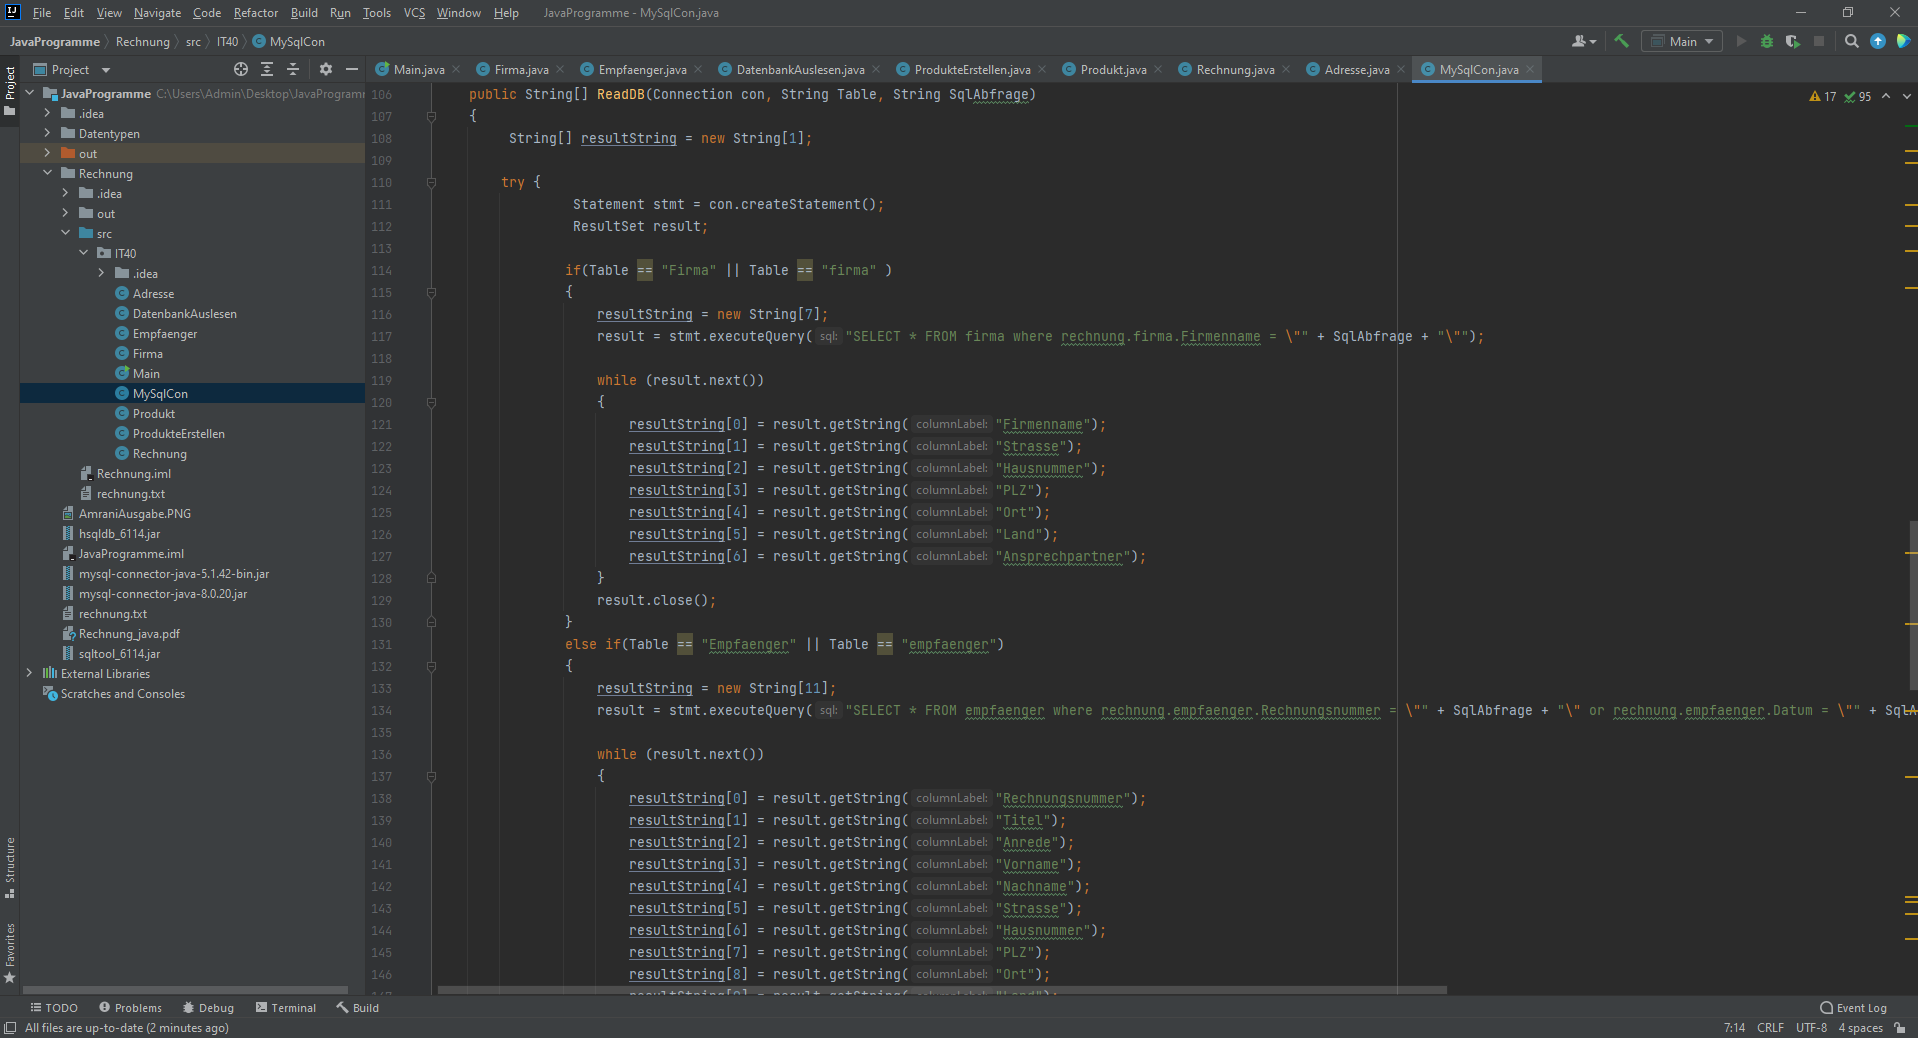Click the Stop execution icon

(1819, 41)
